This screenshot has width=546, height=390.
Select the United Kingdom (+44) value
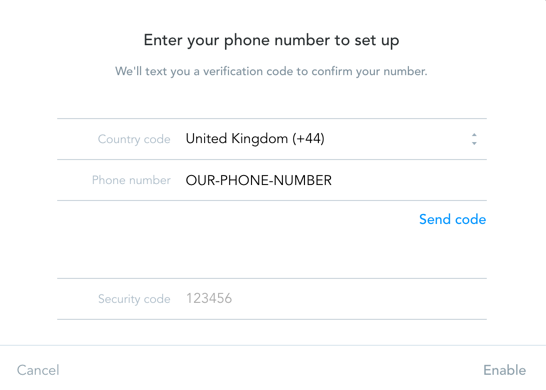[x=255, y=139]
